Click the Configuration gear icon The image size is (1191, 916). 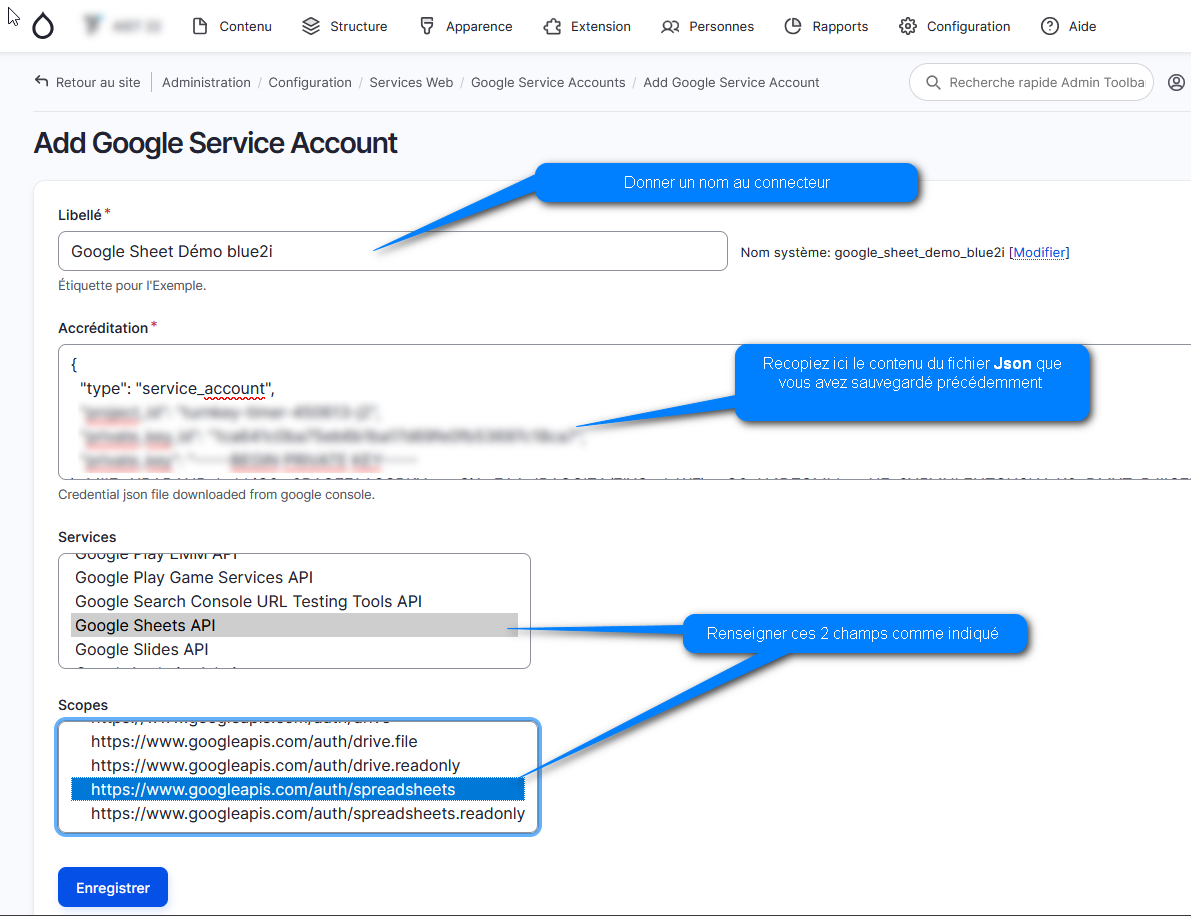click(908, 27)
